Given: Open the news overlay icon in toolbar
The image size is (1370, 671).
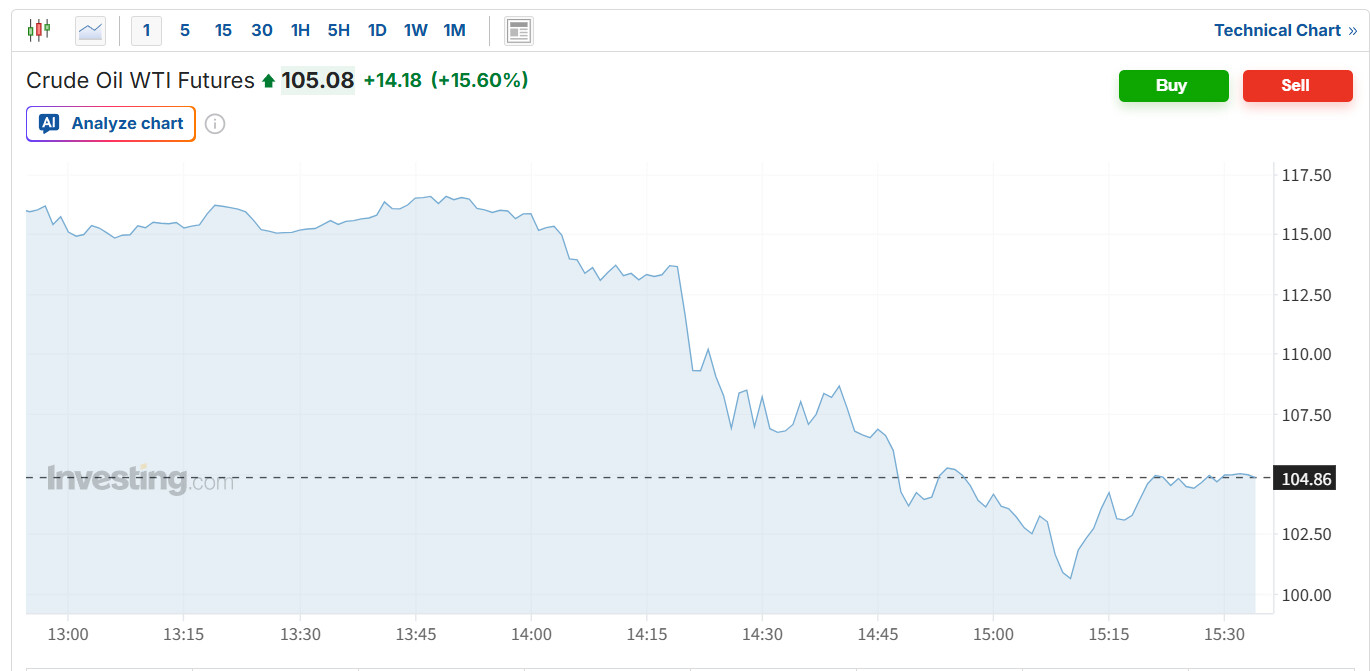Looking at the screenshot, I should pyautogui.click(x=518, y=31).
